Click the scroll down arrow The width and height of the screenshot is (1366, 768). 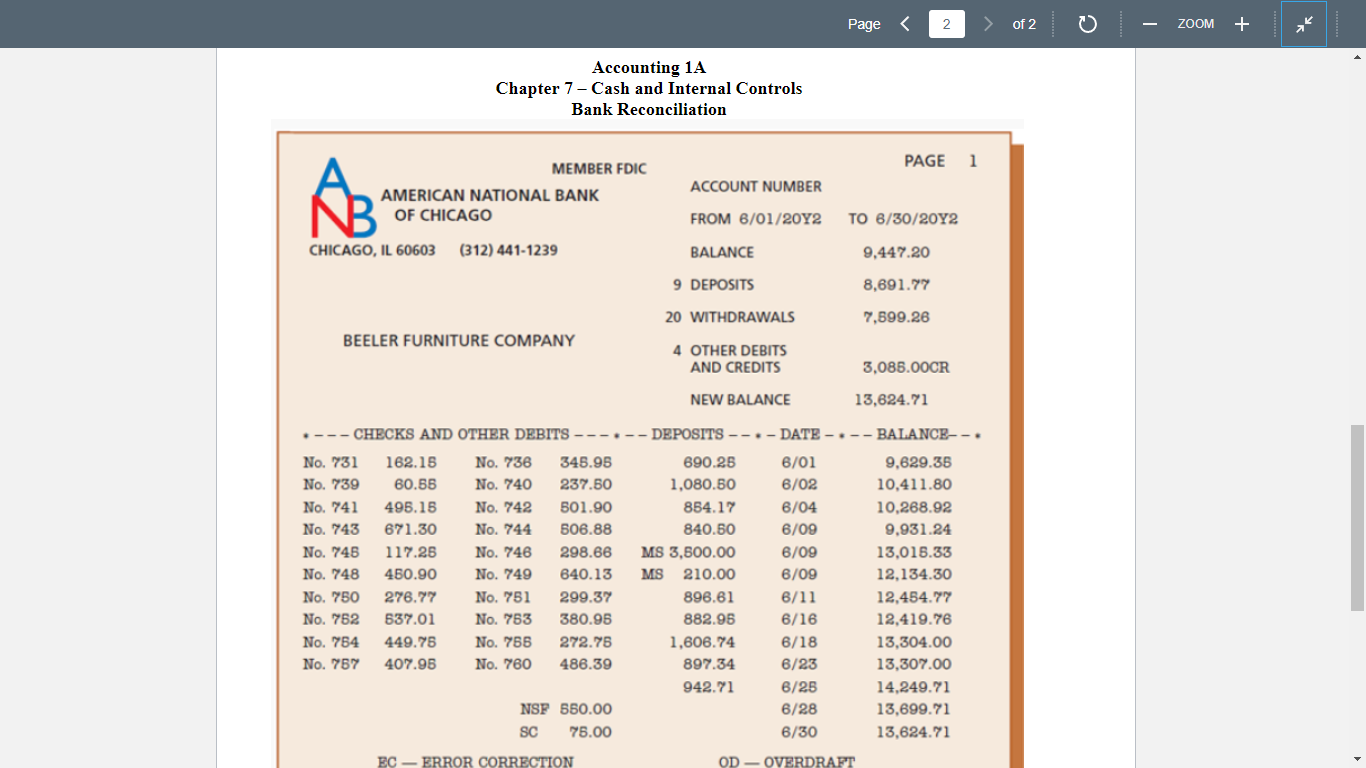click(x=1357, y=760)
